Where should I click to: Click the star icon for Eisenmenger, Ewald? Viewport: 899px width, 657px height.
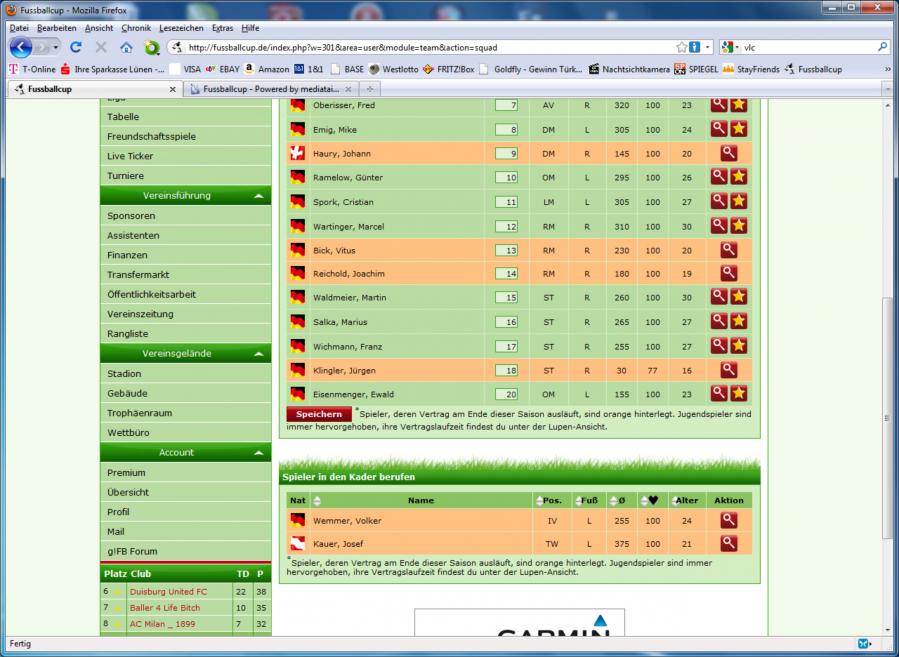click(x=739, y=393)
